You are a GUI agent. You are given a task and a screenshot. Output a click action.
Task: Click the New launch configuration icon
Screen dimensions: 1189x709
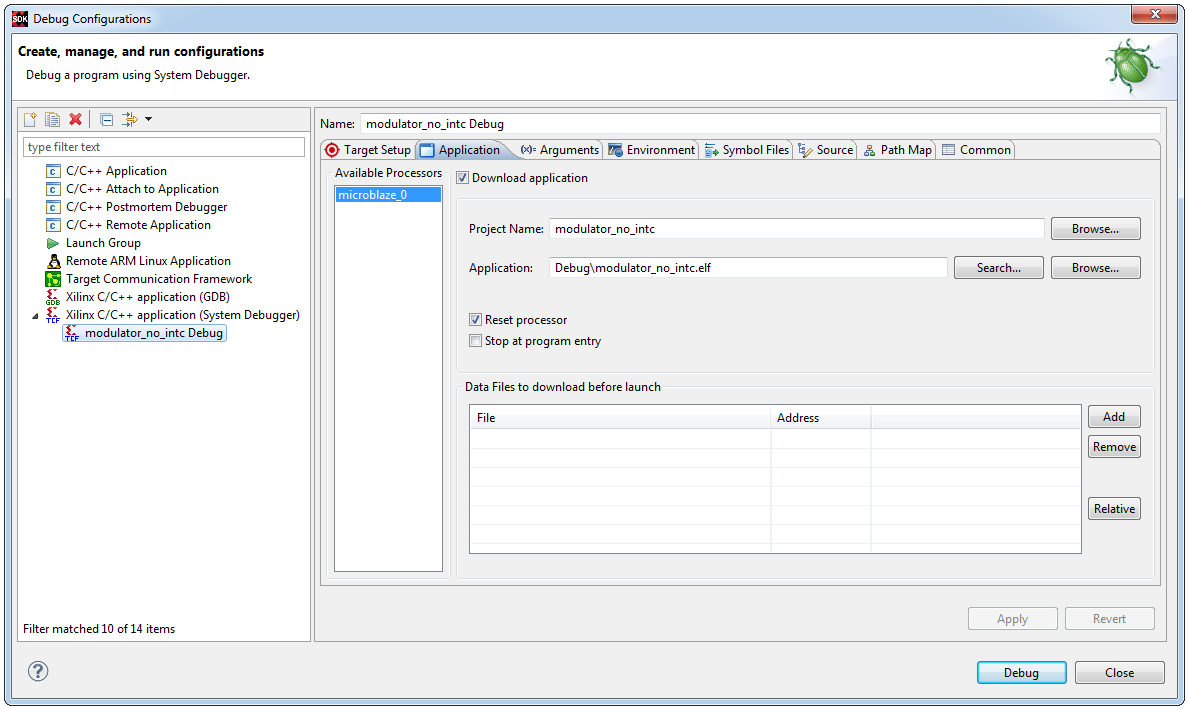(x=30, y=119)
